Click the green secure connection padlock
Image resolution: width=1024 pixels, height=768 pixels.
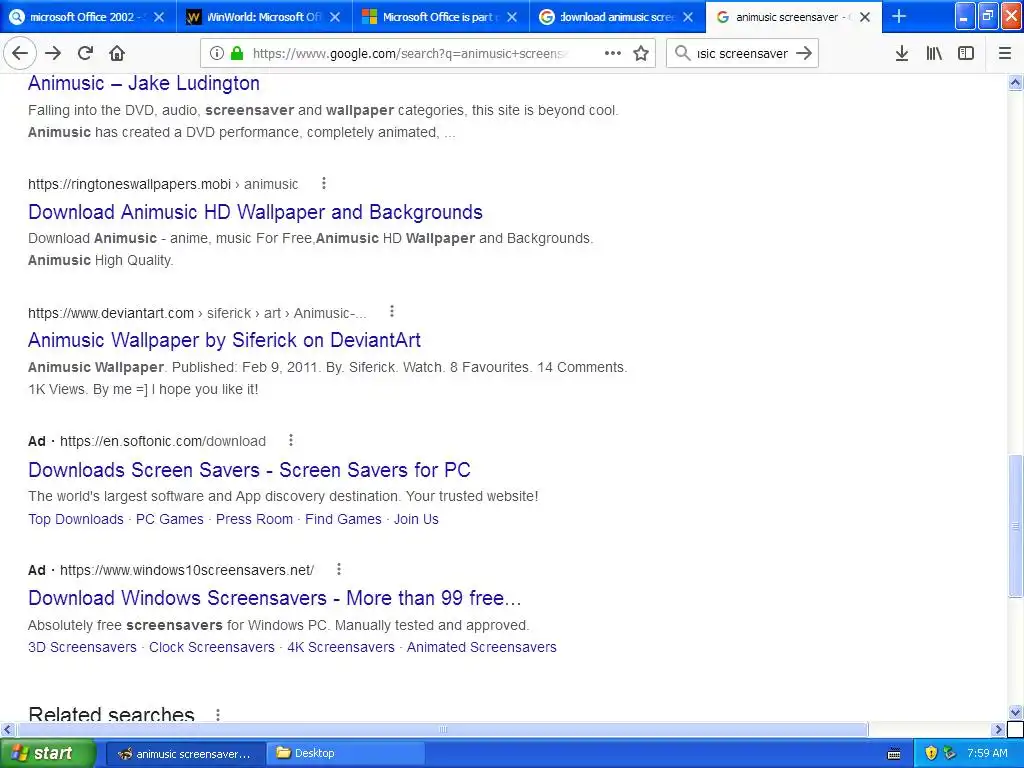(237, 54)
